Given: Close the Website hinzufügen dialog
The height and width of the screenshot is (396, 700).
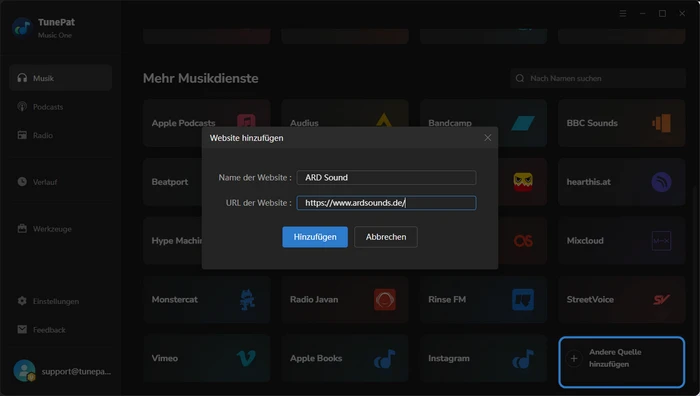Looking at the screenshot, I should click(x=488, y=138).
